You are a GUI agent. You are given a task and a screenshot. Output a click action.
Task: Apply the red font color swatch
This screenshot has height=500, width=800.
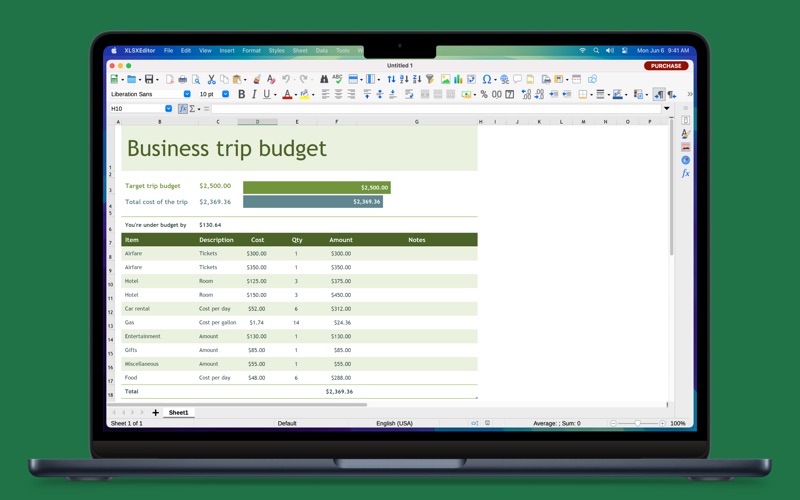tap(287, 95)
